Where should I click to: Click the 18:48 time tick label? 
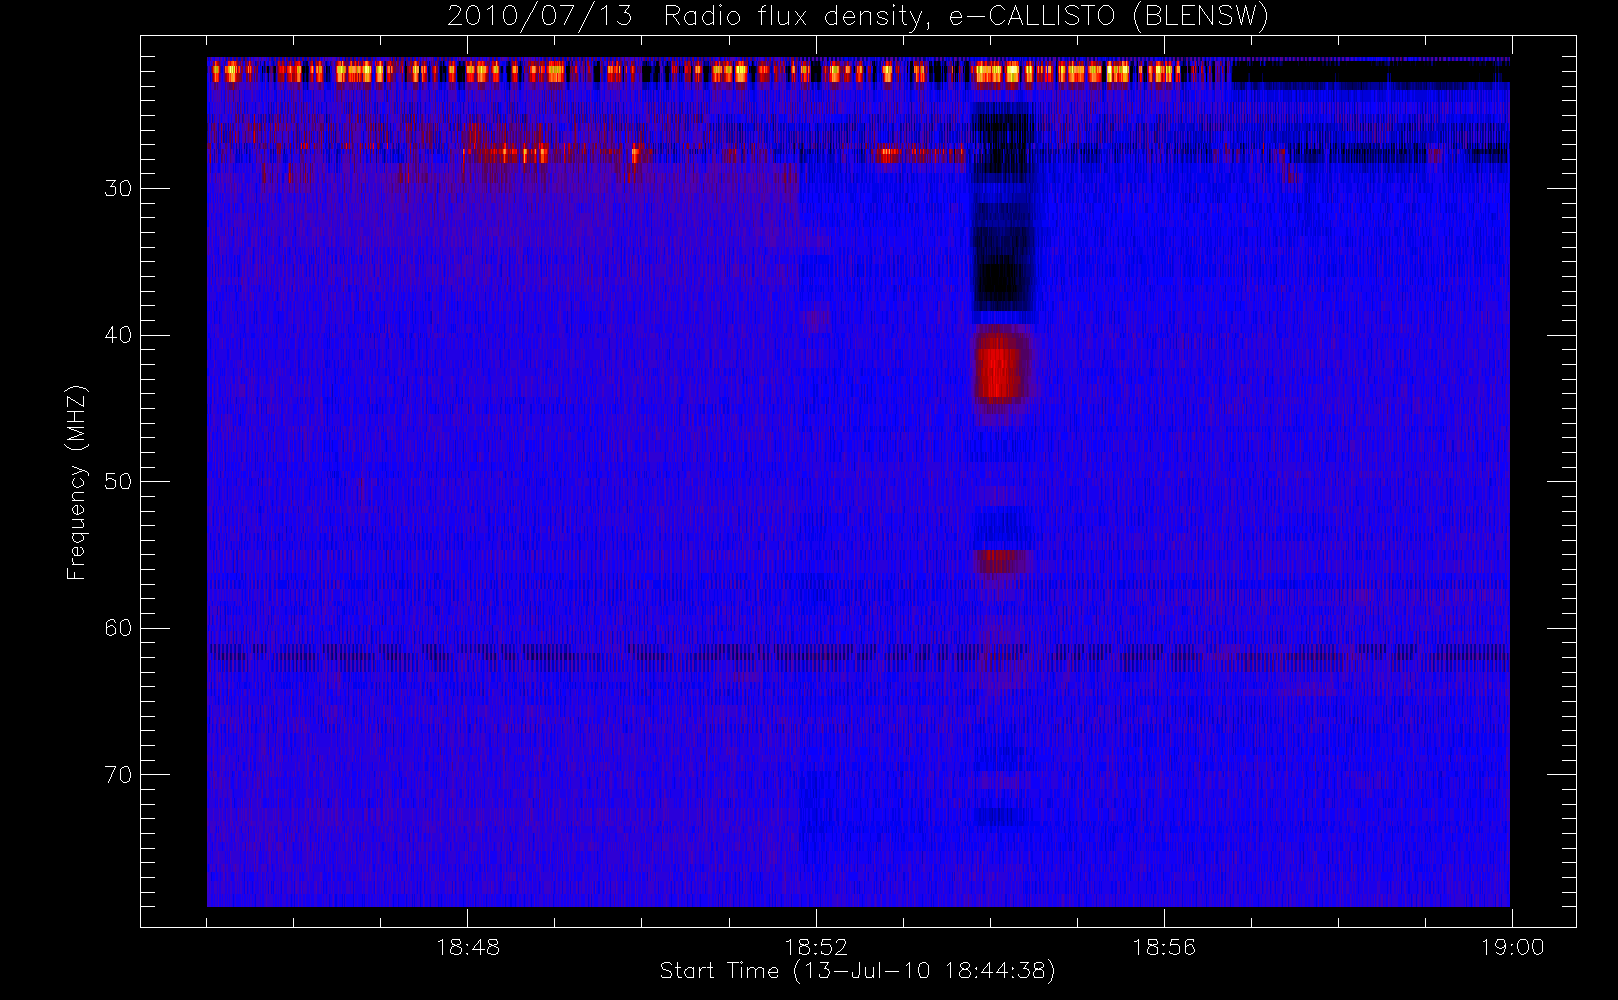click(x=467, y=947)
